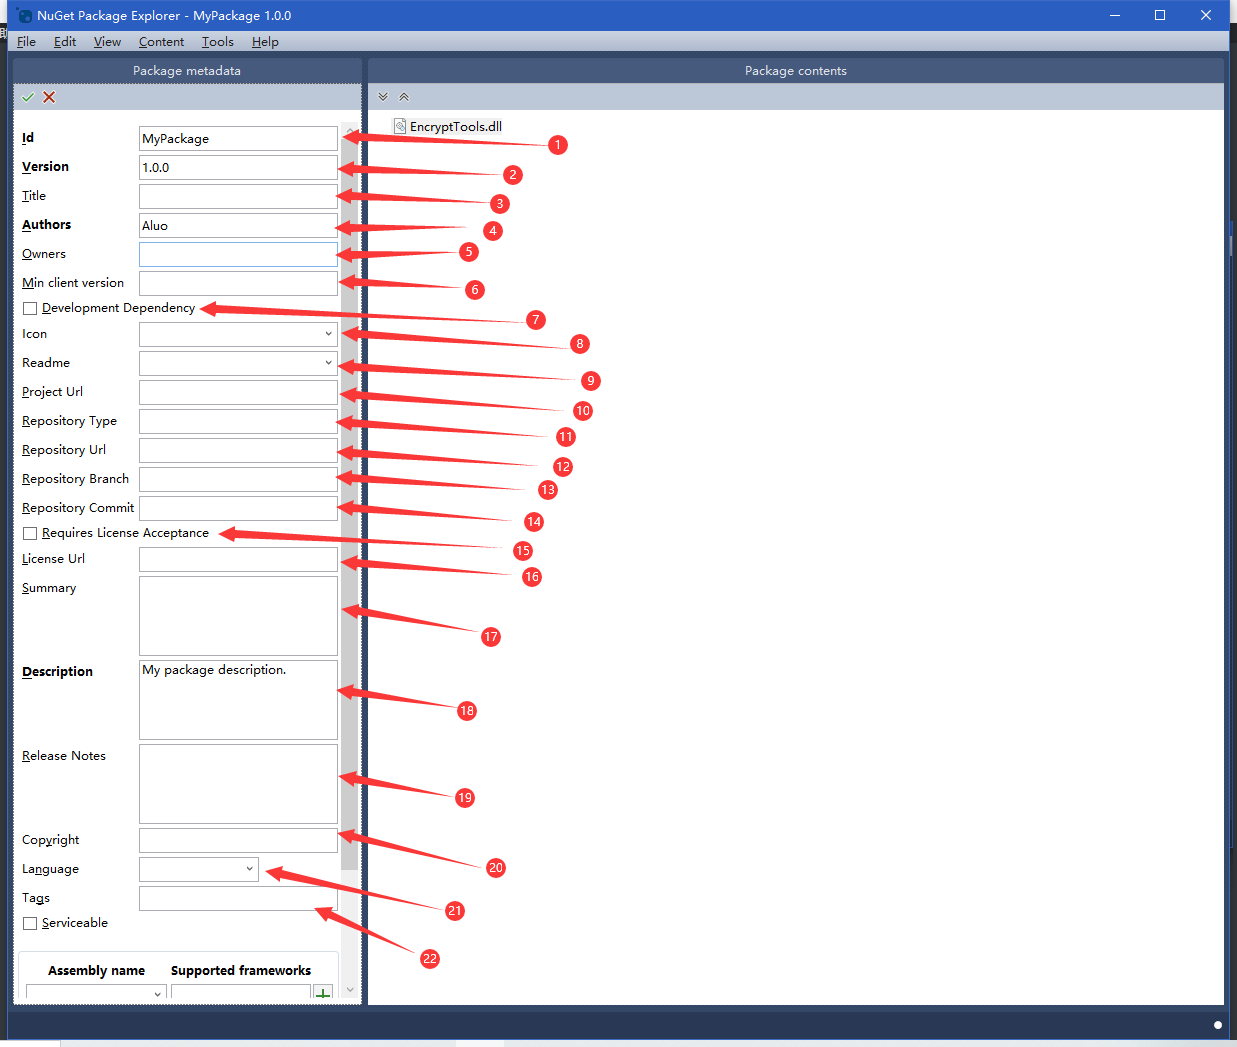Click the Description text area
The height and width of the screenshot is (1047, 1237).
point(238,700)
